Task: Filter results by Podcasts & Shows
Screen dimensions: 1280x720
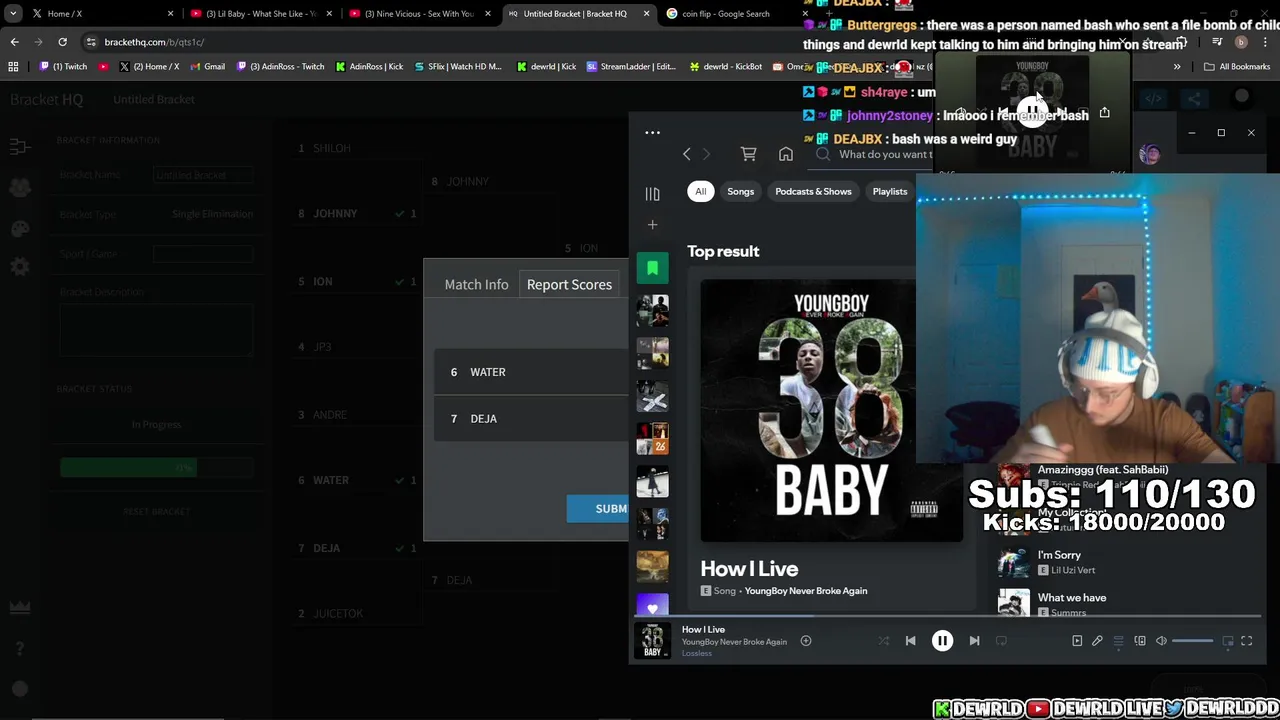Action: point(813,191)
